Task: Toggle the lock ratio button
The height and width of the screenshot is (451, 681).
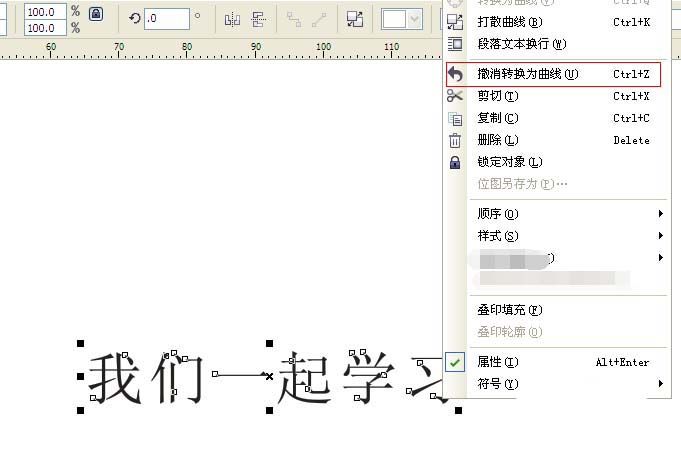Action: [x=96, y=14]
